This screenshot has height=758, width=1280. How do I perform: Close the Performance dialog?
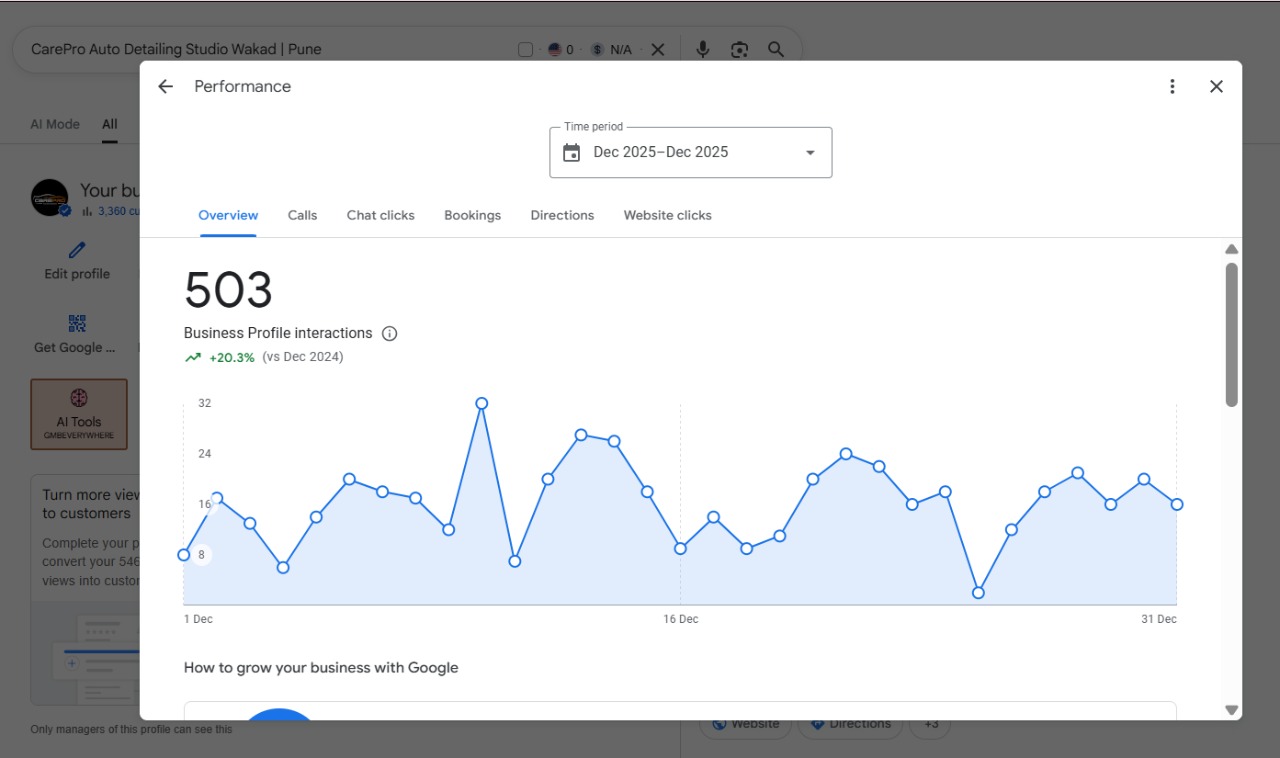click(x=1216, y=87)
